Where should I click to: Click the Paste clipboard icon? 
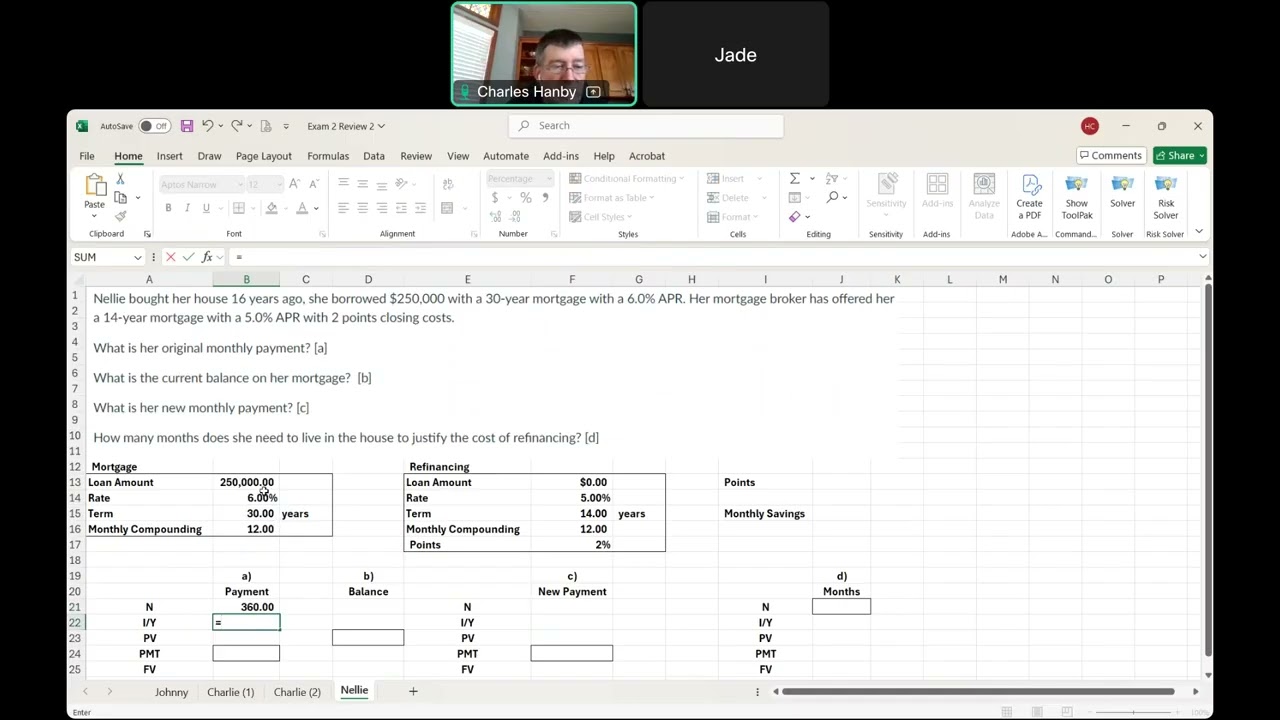pos(95,186)
